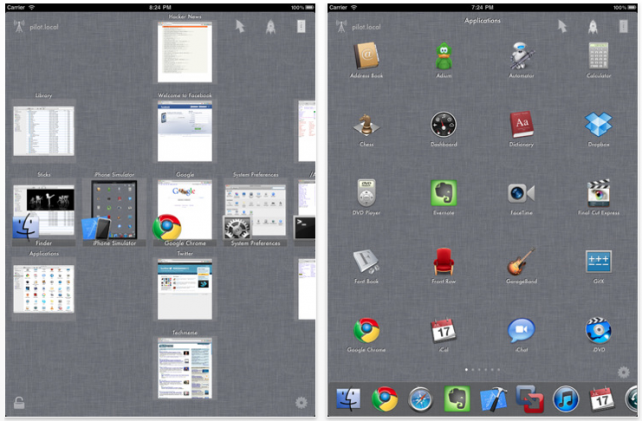Launch iCal from the Applications grid

coord(444,330)
